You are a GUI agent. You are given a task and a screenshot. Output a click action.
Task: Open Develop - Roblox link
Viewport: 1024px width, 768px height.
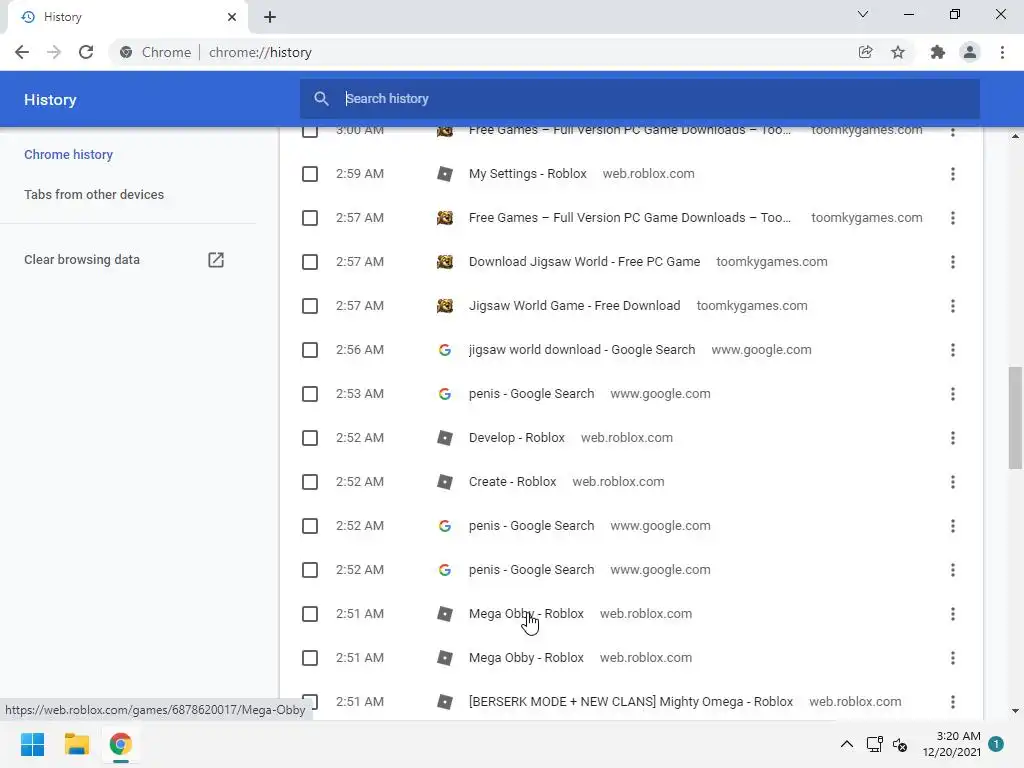[517, 438]
